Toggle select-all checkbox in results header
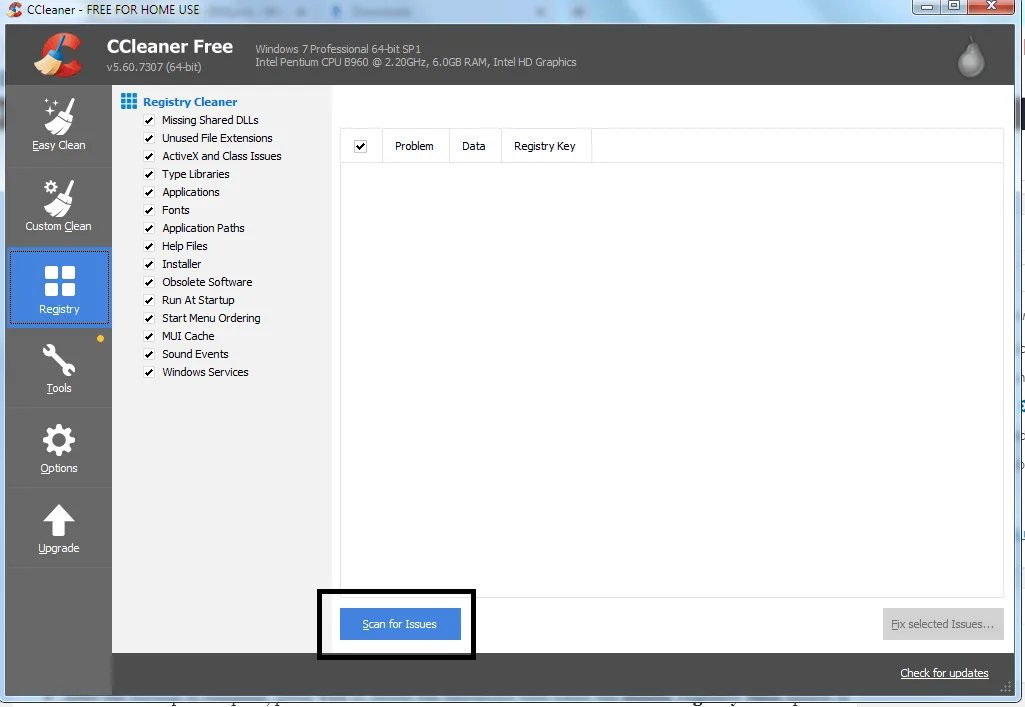1025x707 pixels. pyautogui.click(x=360, y=146)
